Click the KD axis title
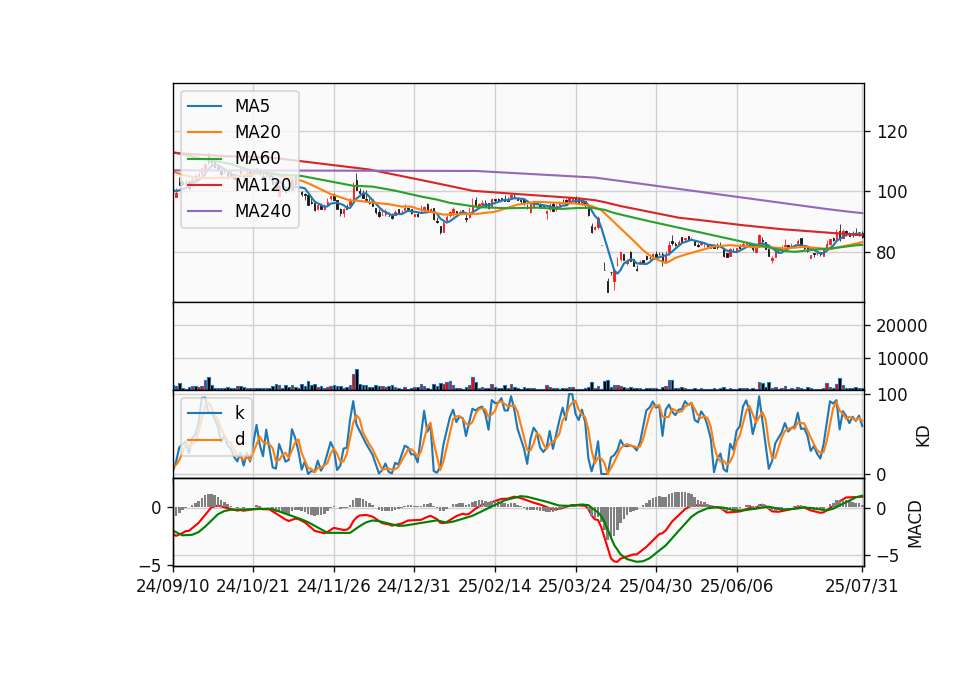The image size is (960, 690). coord(922,436)
